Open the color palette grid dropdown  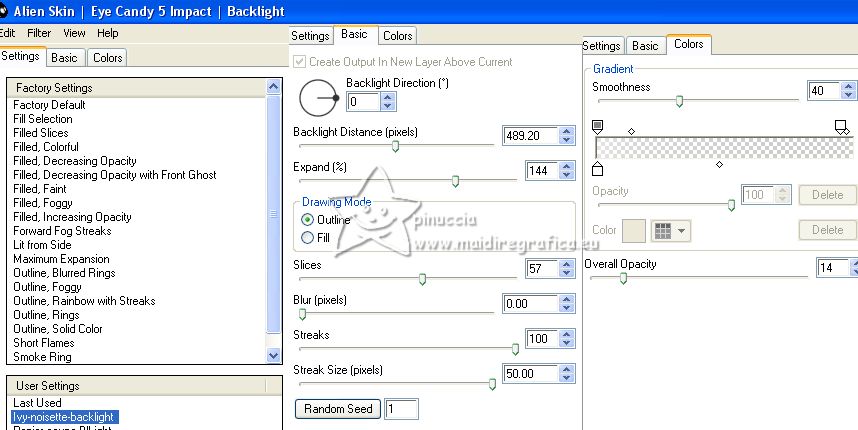(670, 230)
